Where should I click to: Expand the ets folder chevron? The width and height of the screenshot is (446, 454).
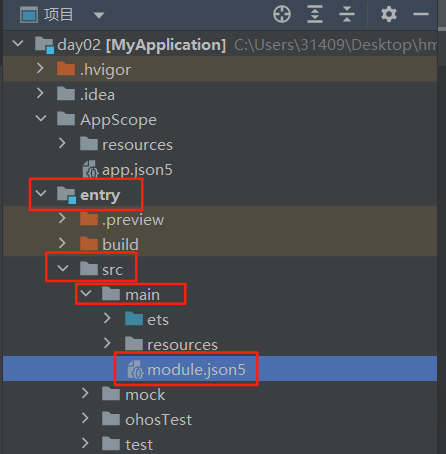point(107,318)
